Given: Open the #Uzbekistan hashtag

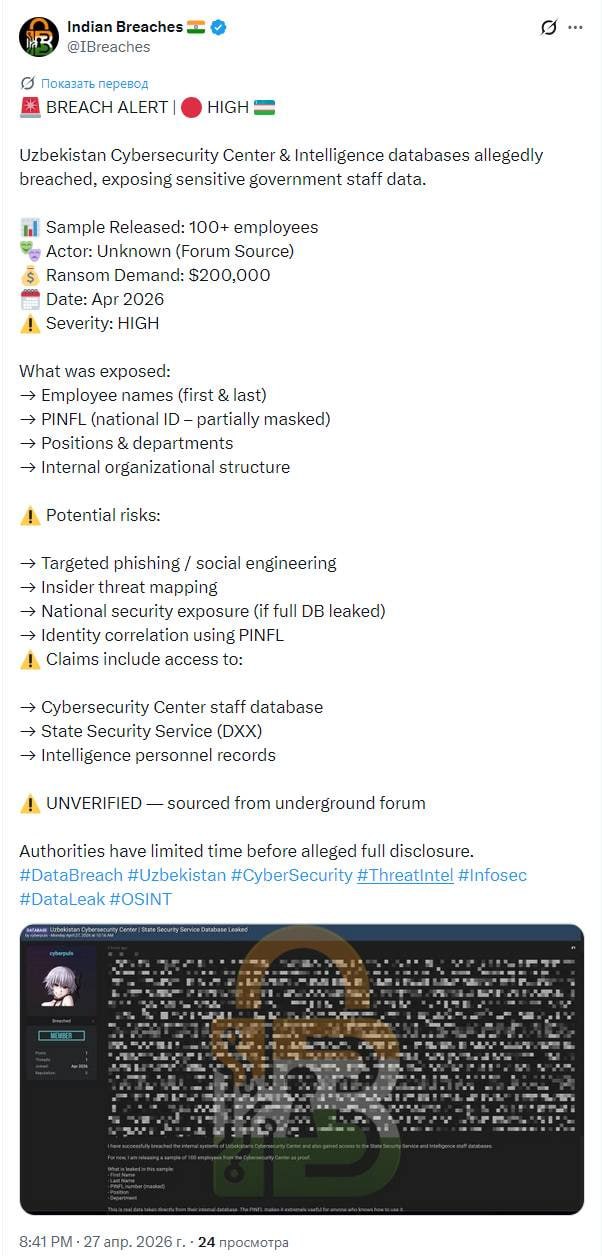Looking at the screenshot, I should coord(176,875).
